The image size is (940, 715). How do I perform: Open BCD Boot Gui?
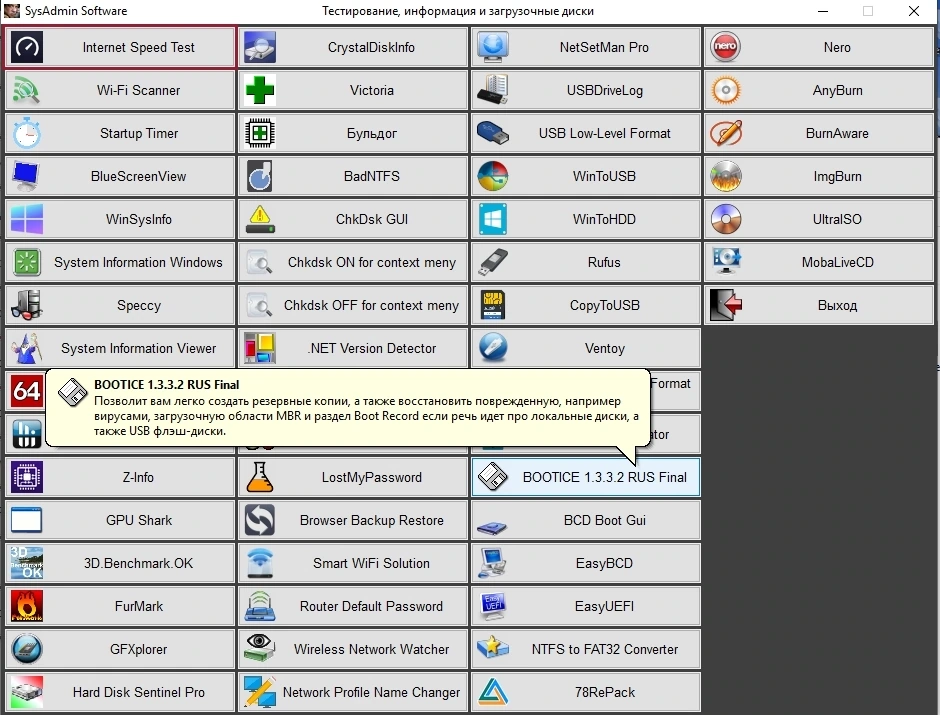pyautogui.click(x=586, y=520)
